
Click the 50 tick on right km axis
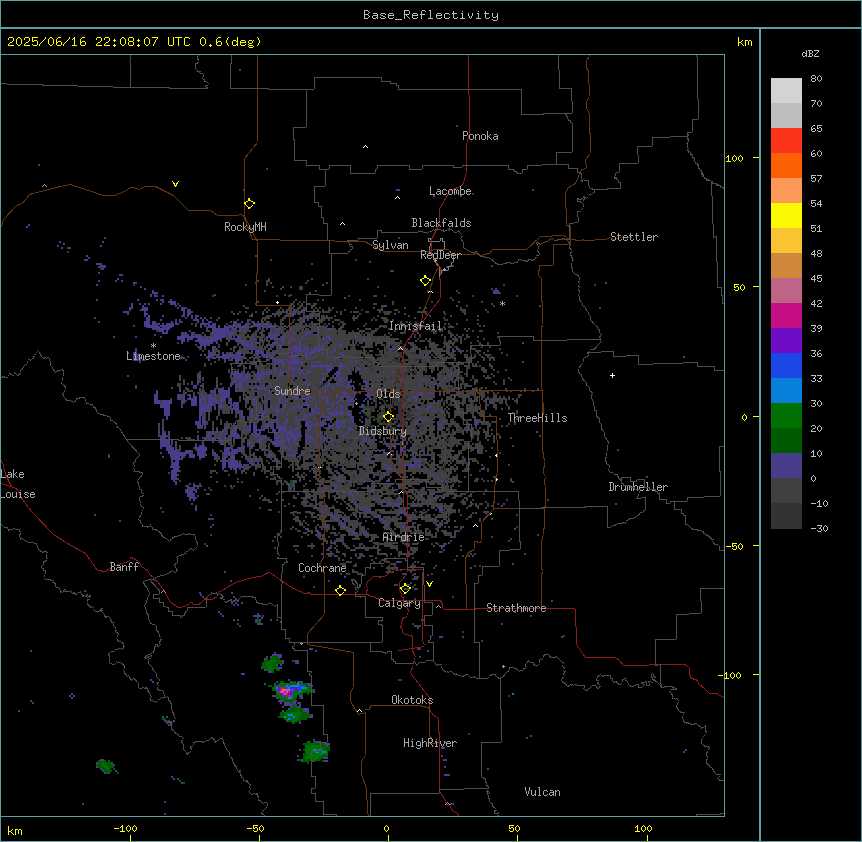coord(739,287)
